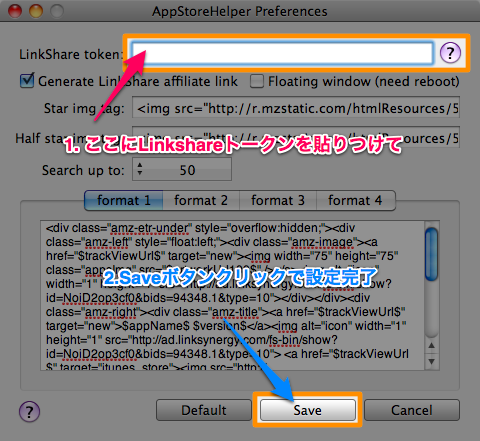Switch to the format 1 tab
The width and height of the screenshot is (480, 441).
[x=124, y=201]
